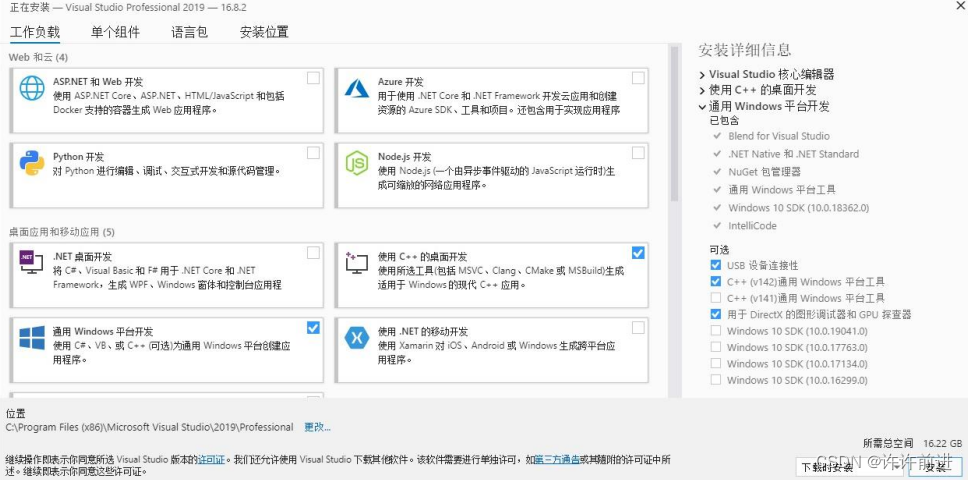Image resolution: width=968 pixels, height=480 pixels.
Task: Click the IntelliCode included item
Action: tap(752, 225)
